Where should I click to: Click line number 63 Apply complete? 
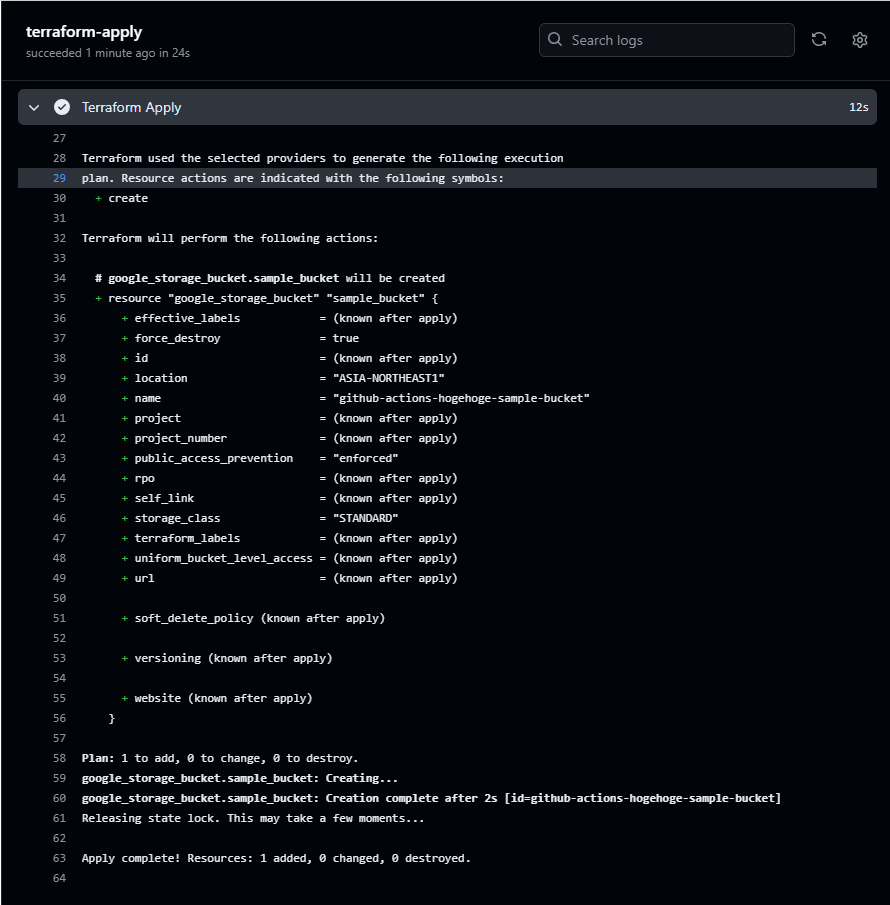[59, 858]
